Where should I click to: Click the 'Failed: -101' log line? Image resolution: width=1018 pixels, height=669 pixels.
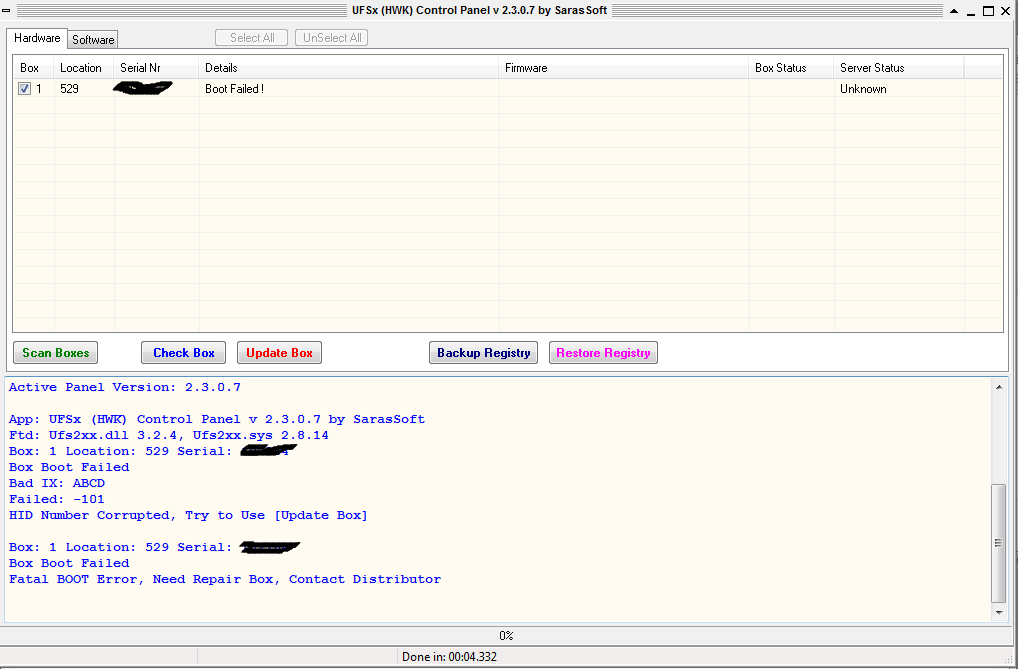click(x=56, y=499)
